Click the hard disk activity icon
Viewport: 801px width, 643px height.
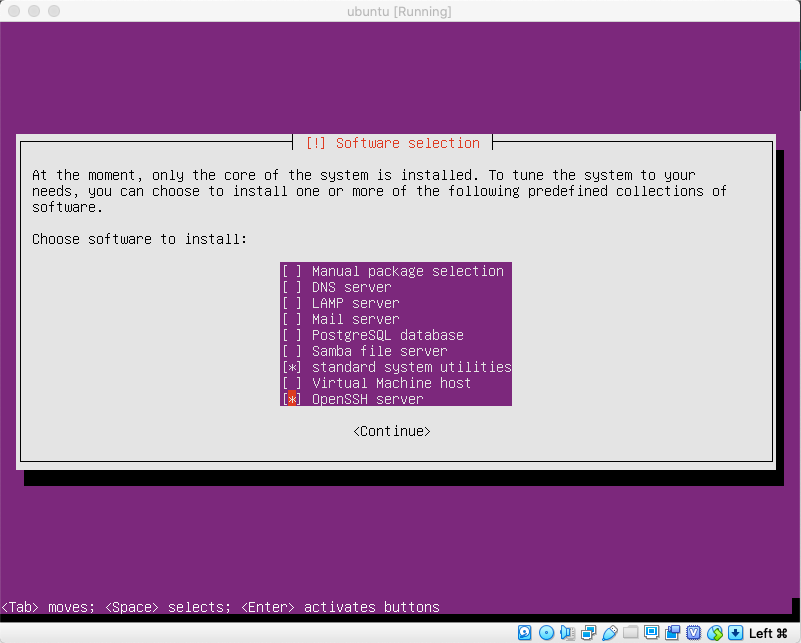(x=525, y=633)
